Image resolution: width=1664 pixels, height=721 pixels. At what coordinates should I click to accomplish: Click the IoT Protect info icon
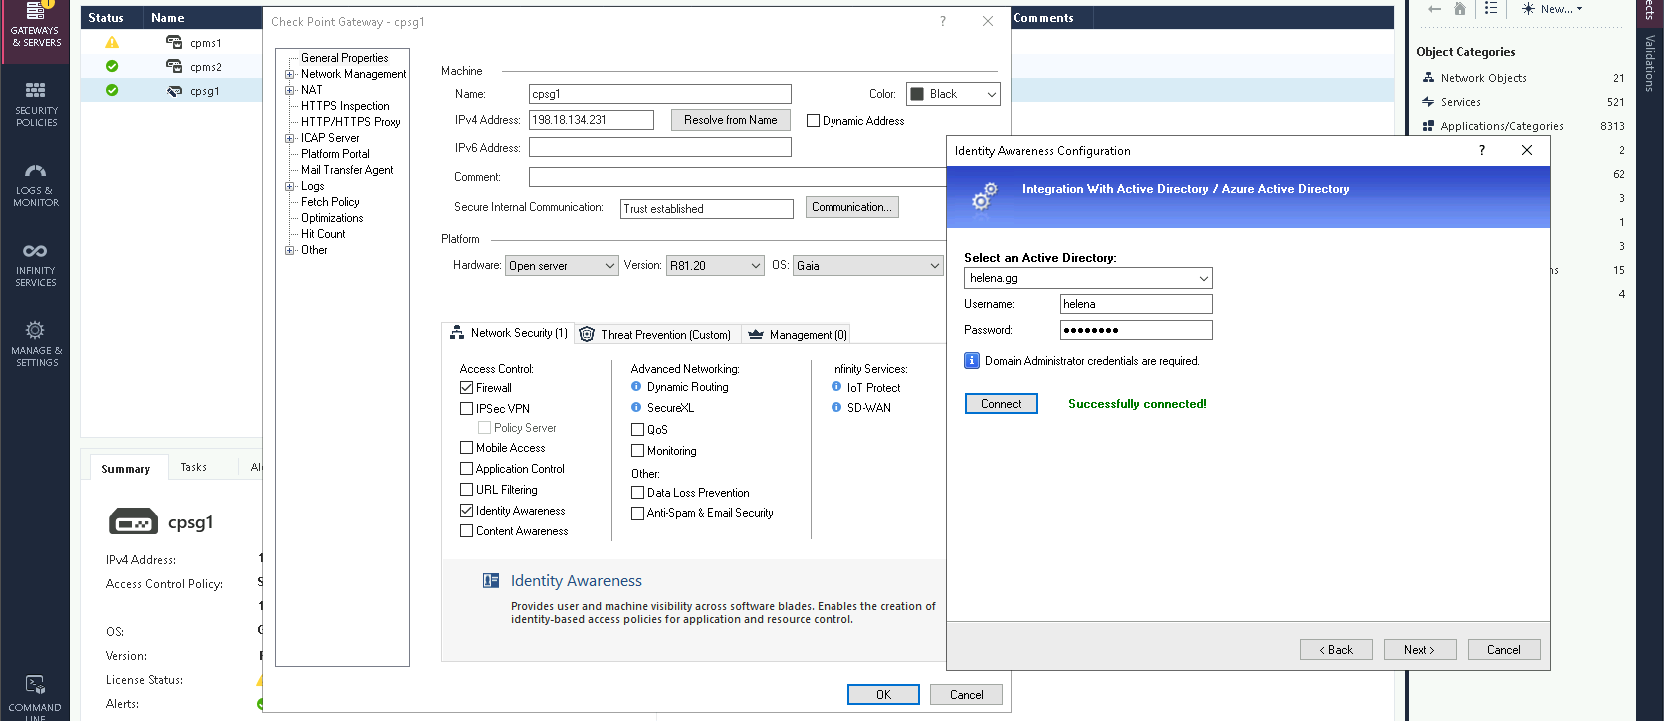(x=836, y=387)
